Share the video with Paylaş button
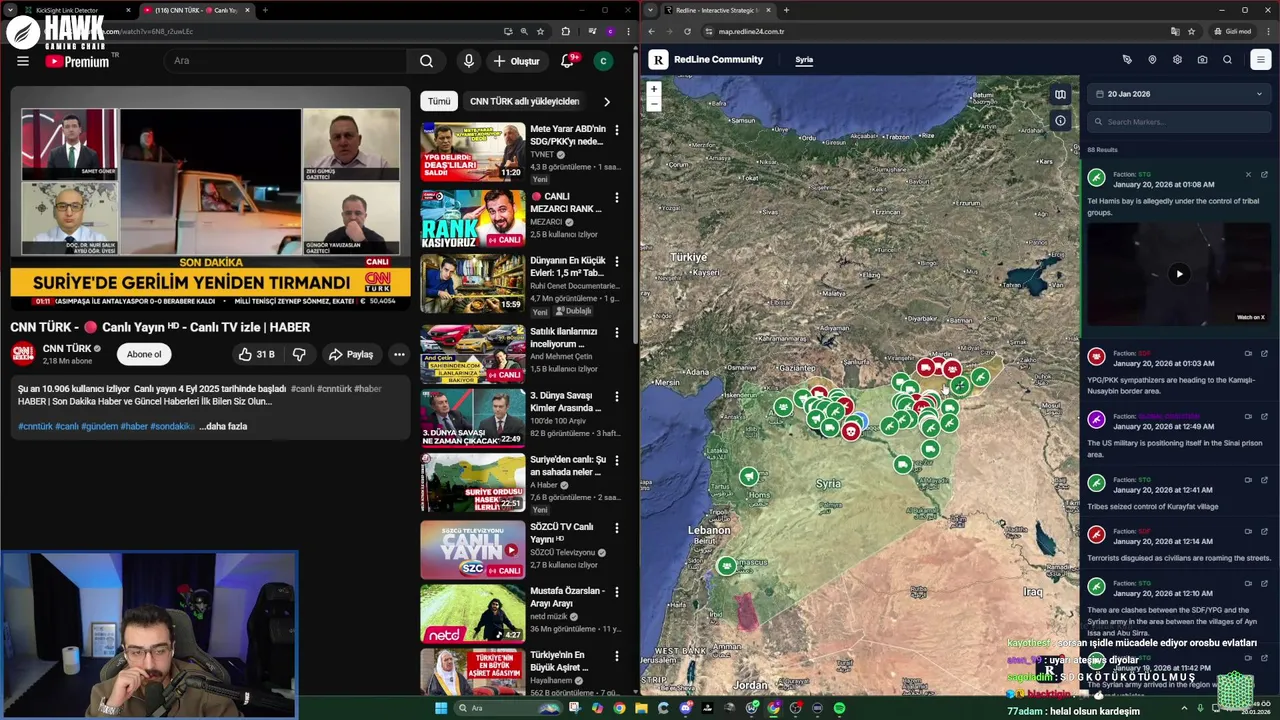1280x720 pixels. (x=351, y=354)
